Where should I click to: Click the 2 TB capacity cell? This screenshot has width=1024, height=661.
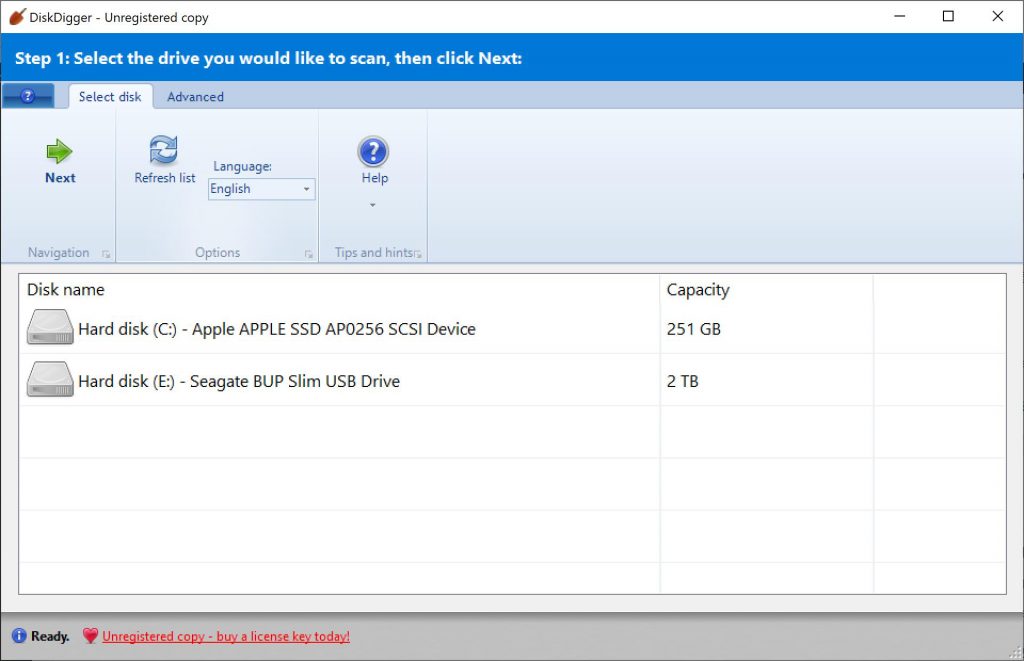[x=682, y=381]
